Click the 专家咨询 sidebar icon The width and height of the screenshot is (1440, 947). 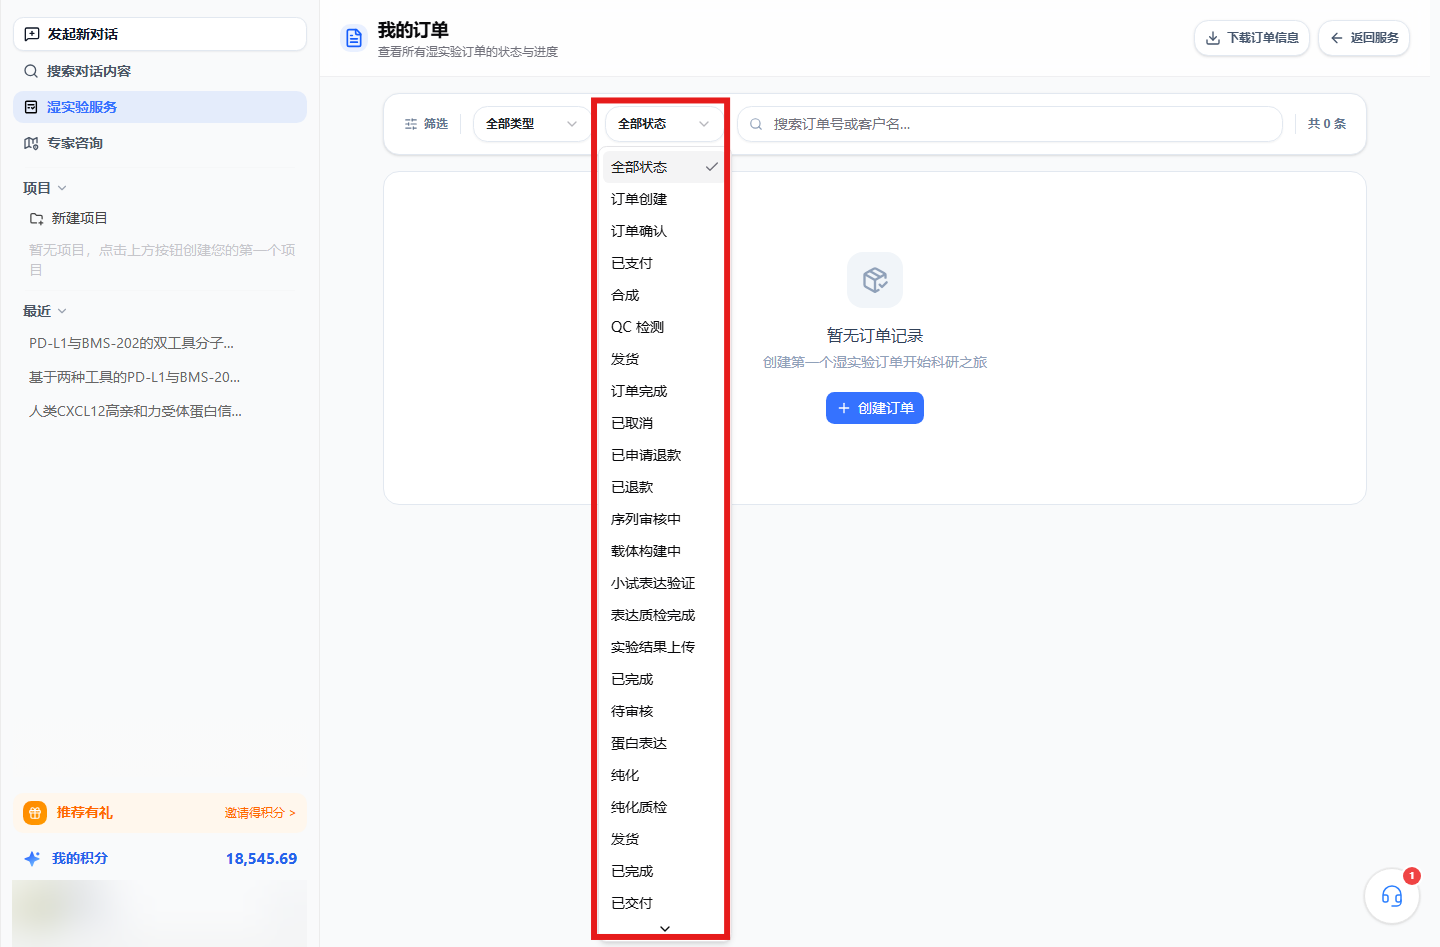31,143
